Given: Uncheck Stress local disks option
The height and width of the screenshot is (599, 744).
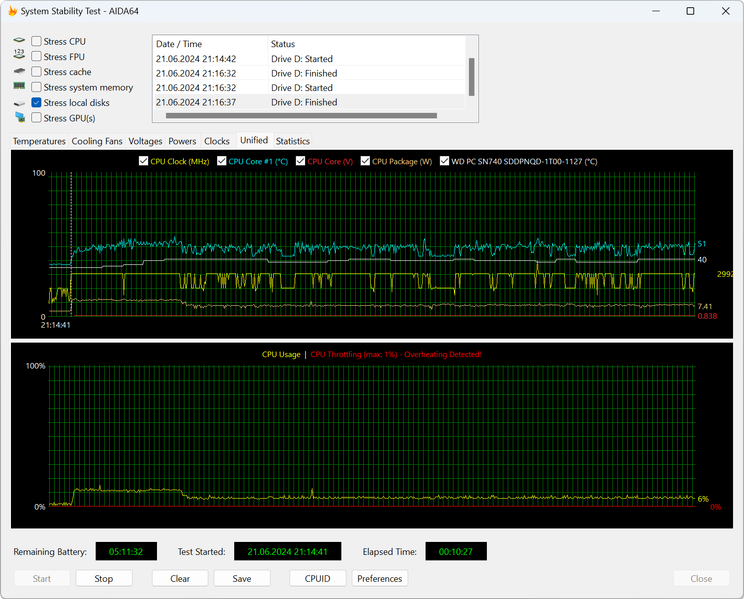Looking at the screenshot, I should (x=37, y=103).
